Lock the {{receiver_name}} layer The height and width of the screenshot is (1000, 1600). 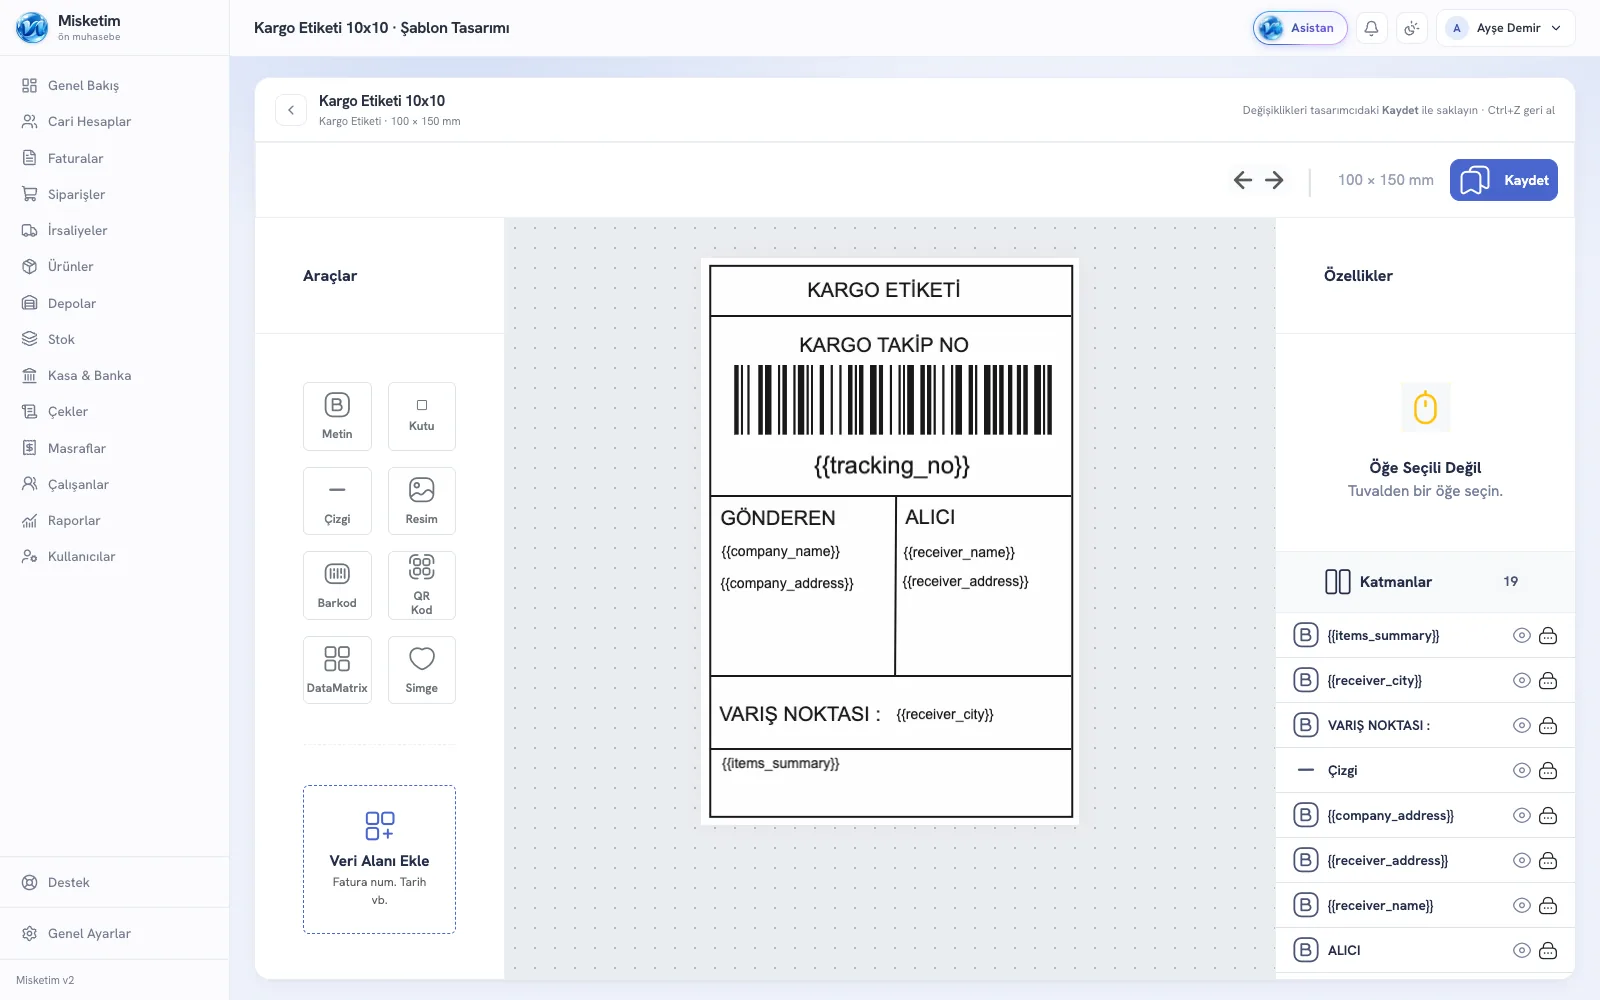1548,905
